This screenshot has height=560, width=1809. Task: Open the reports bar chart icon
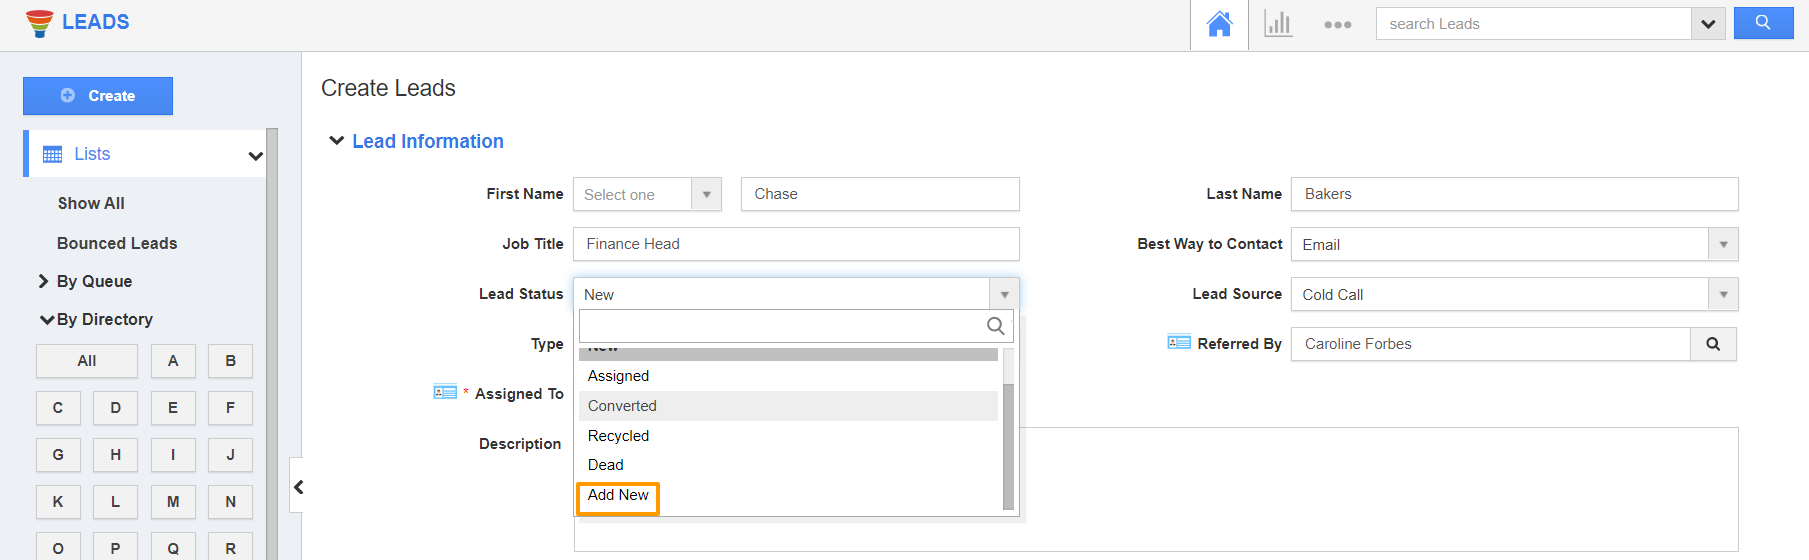pyautogui.click(x=1278, y=24)
